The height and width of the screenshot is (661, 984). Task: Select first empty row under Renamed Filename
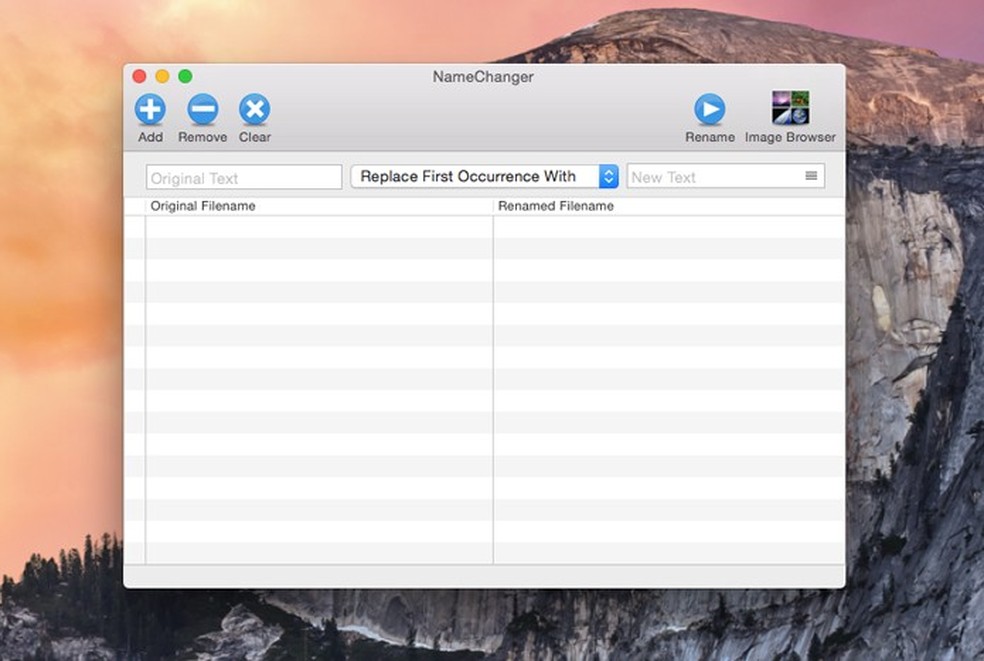(668, 227)
